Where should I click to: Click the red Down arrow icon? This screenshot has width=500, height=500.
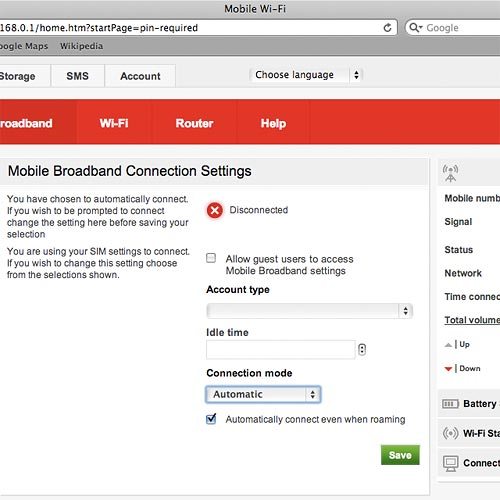[x=448, y=369]
